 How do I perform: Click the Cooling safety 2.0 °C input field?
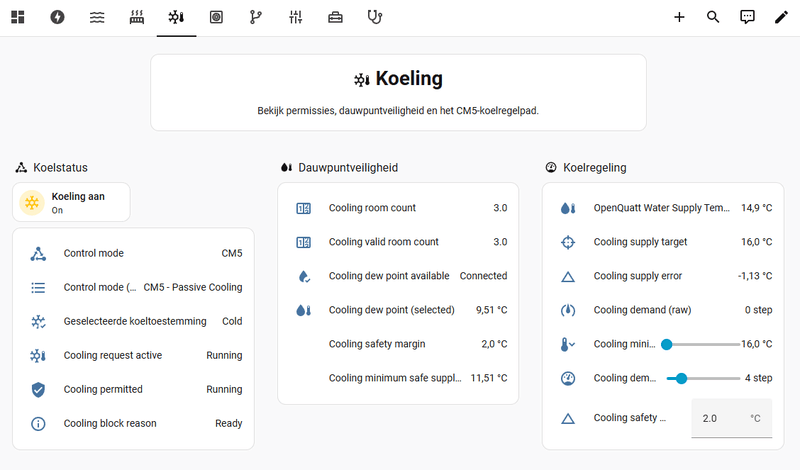(732, 418)
